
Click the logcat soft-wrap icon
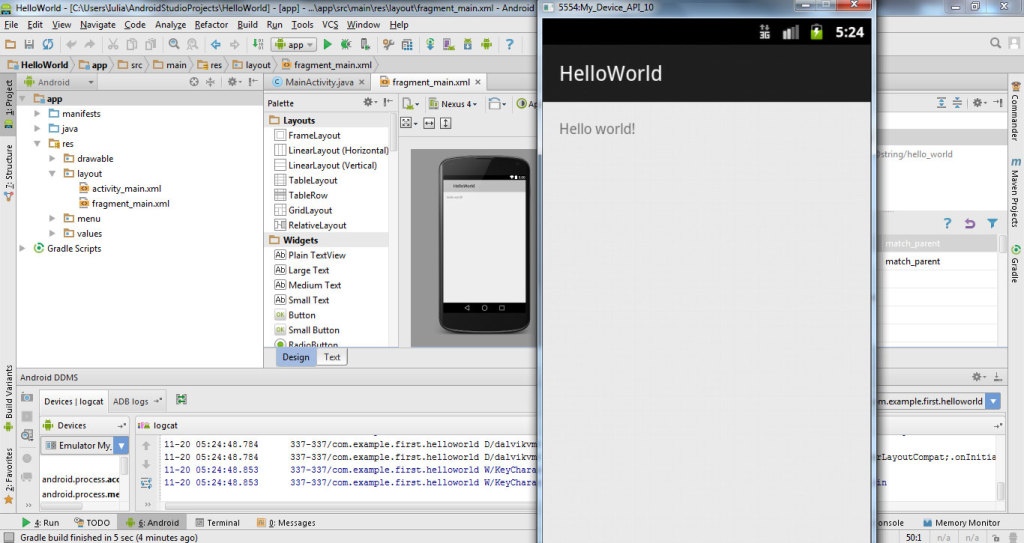click(146, 483)
